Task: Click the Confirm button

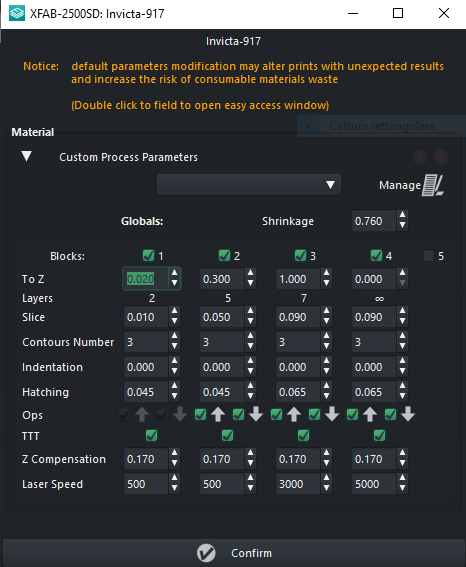Action: click(234, 553)
